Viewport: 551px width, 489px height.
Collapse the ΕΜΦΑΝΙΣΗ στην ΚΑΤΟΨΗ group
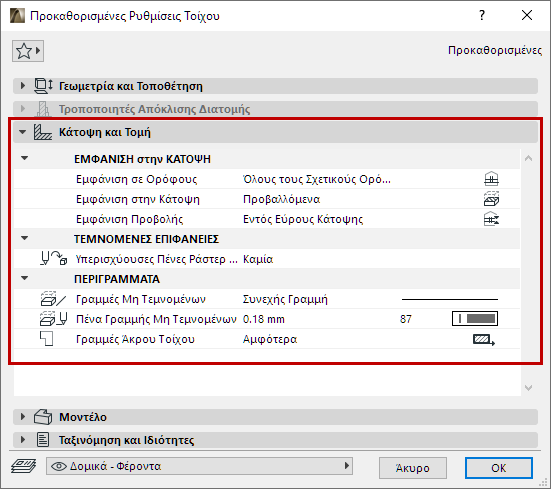pos(24,158)
